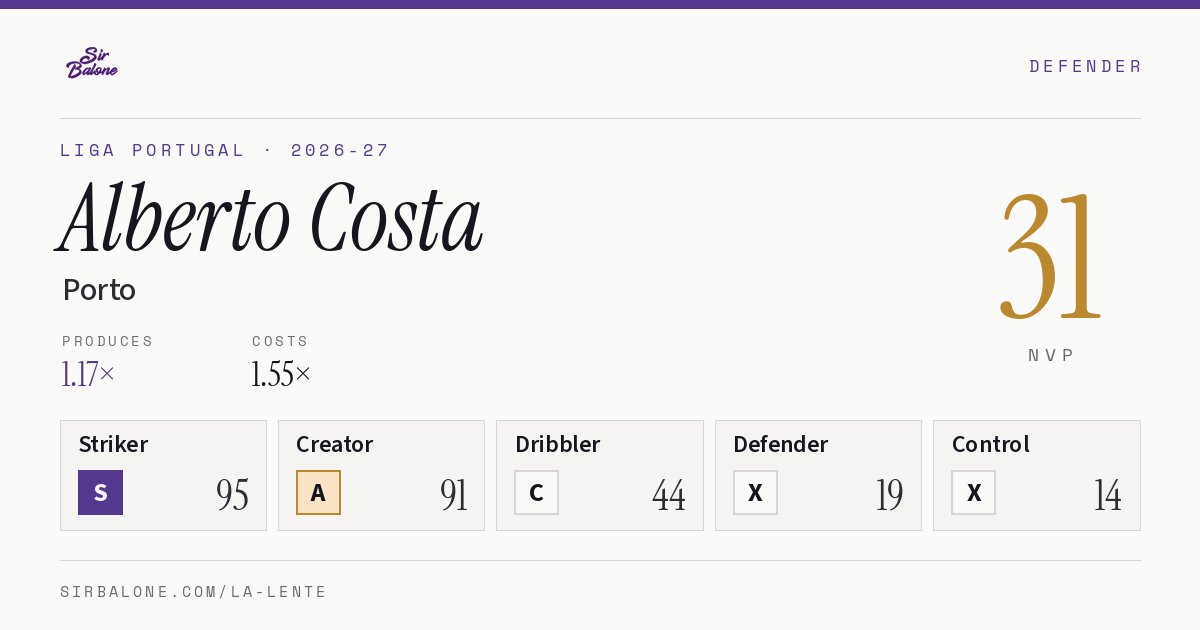This screenshot has height=630, width=1200.
Task: Click the PRODUCES label
Action: coord(108,341)
